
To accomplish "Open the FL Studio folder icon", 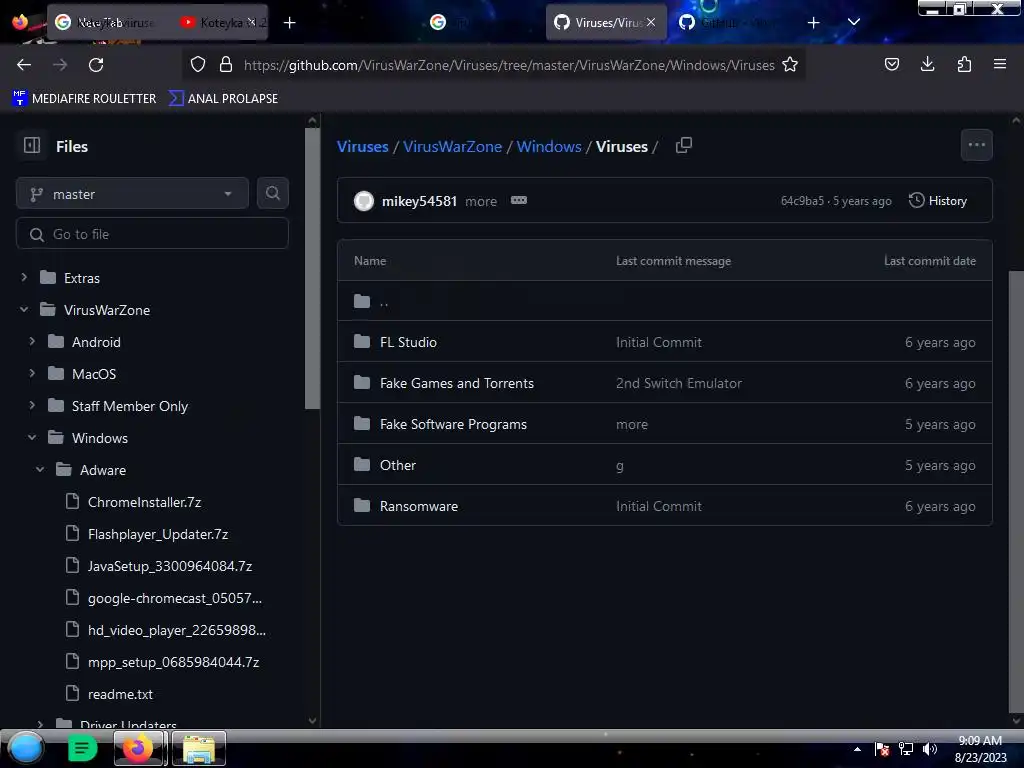I will (x=362, y=342).
